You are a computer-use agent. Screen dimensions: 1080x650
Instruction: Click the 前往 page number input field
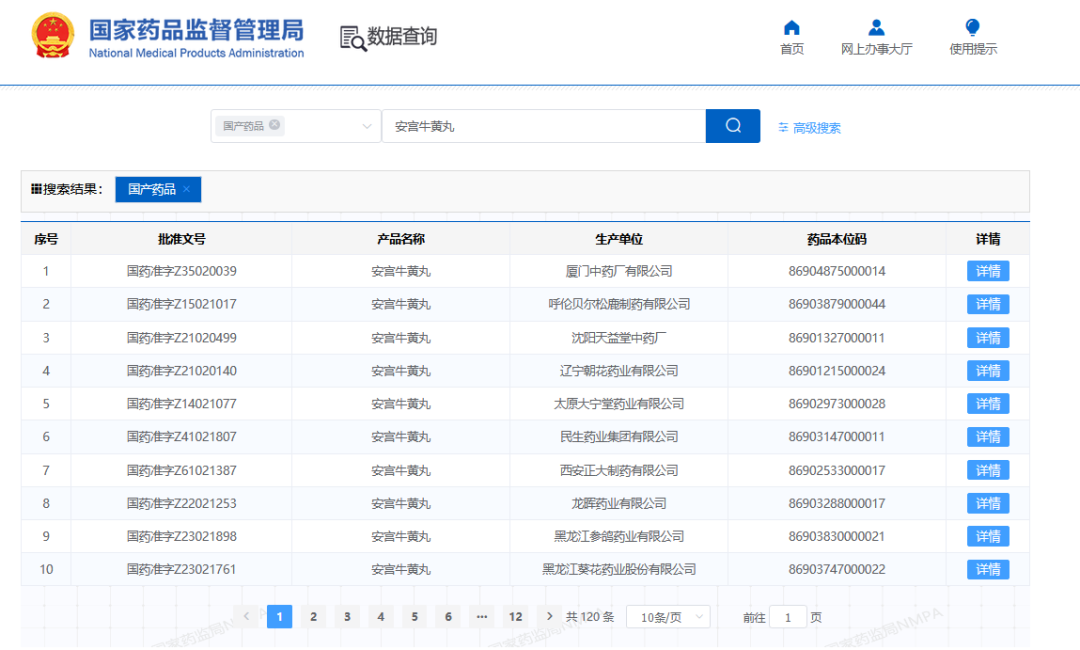(x=788, y=617)
